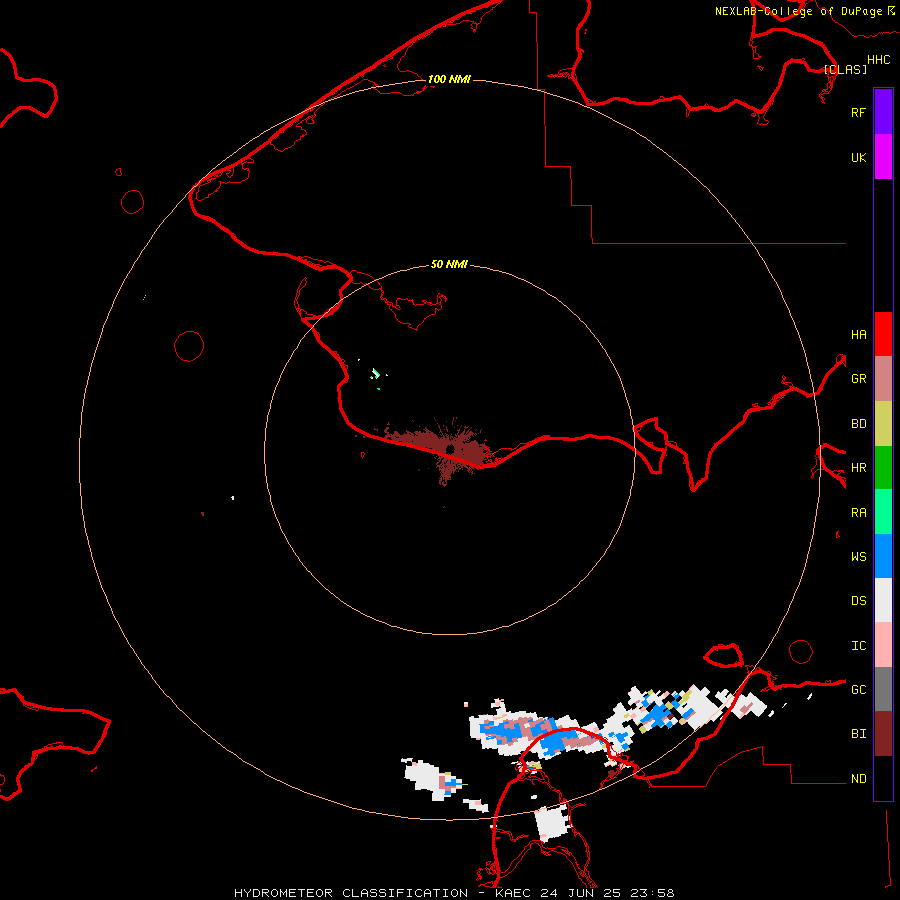The image size is (900, 900).
Task: Select the BD yellow legend swatch
Action: point(883,423)
